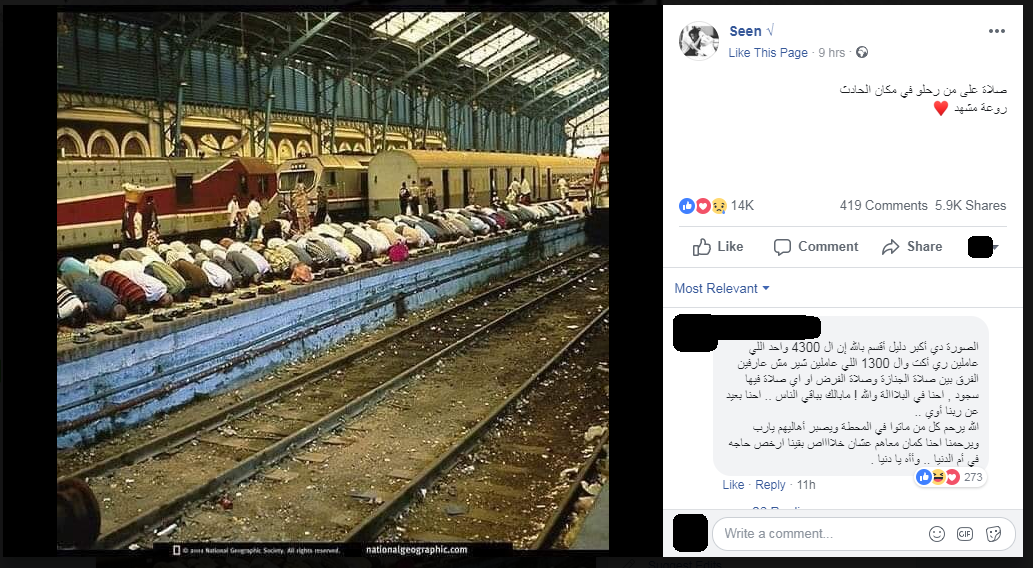1033x568 pixels.
Task: Click the Like thumbs-up button on post
Action: click(x=718, y=246)
